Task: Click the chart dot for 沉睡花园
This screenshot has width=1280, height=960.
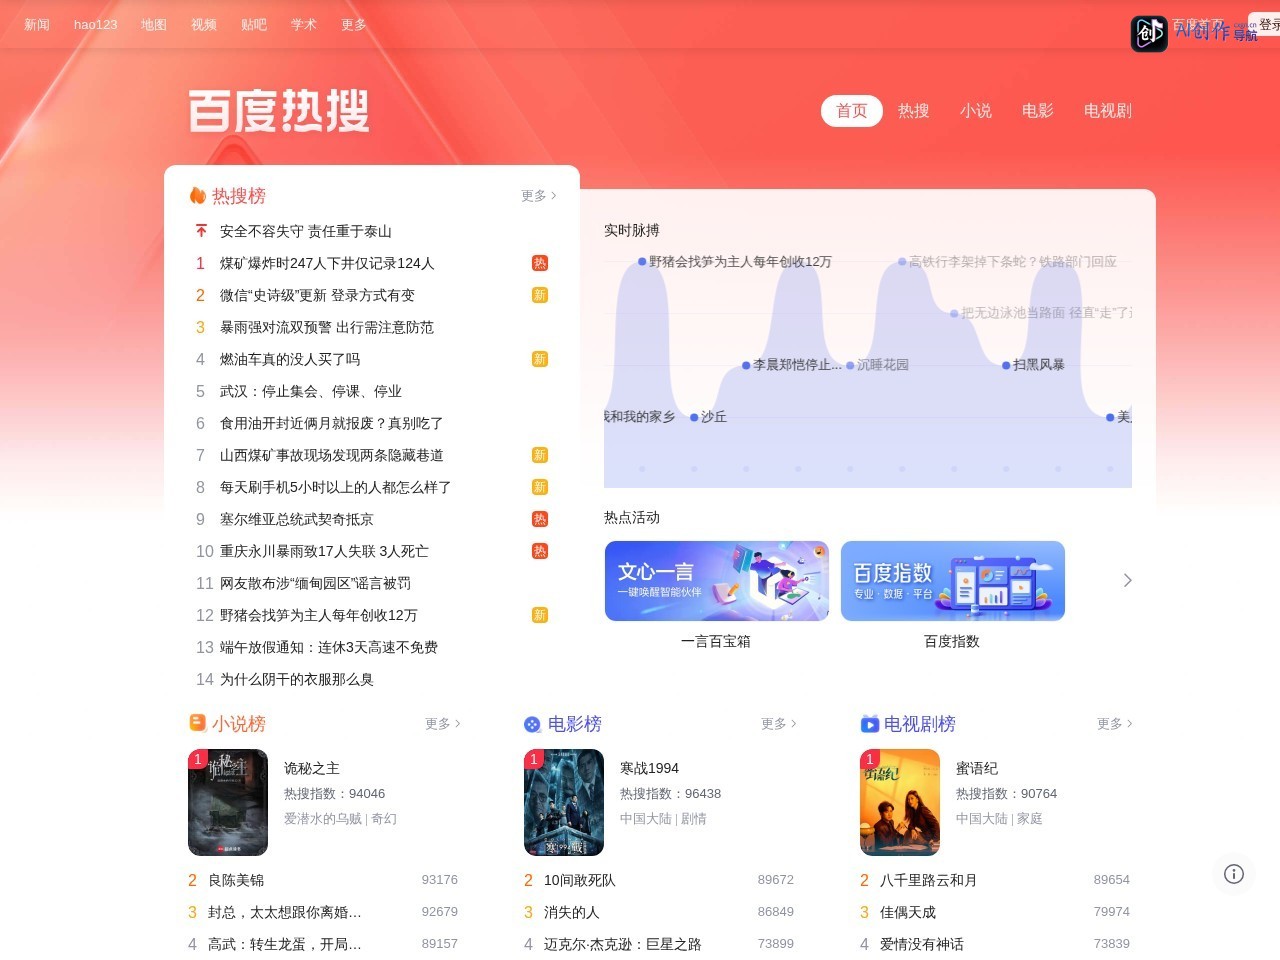Action: click(x=850, y=365)
